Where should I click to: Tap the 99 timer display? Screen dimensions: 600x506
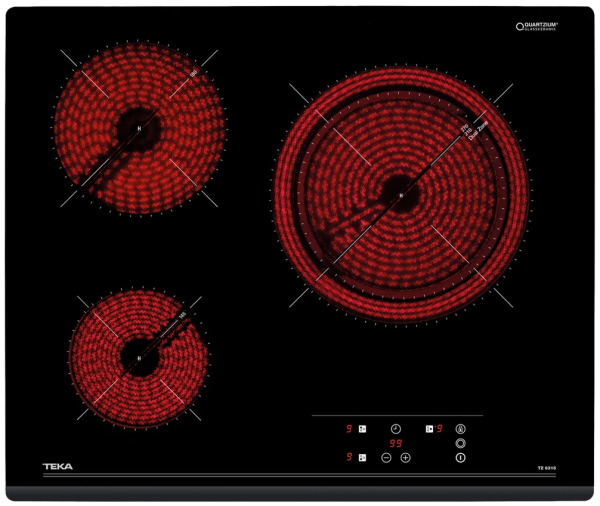[395, 442]
